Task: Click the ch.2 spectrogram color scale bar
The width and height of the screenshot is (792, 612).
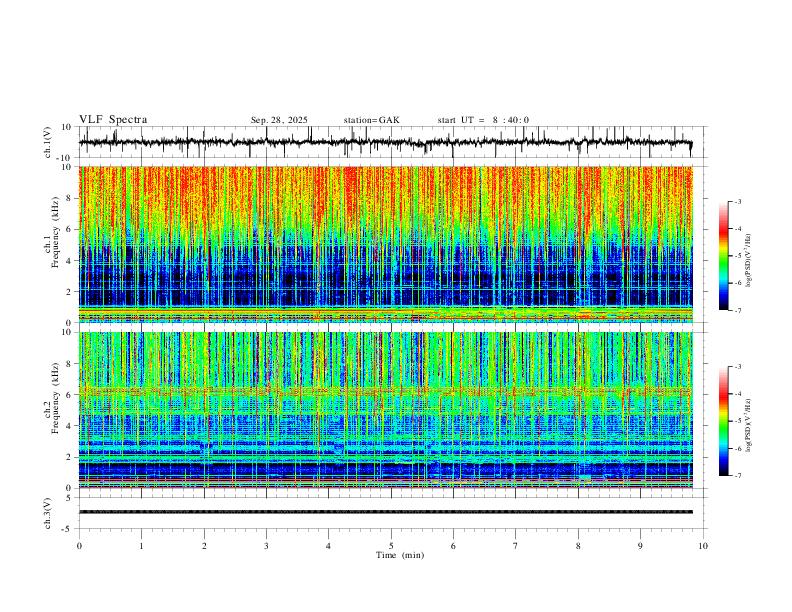Action: point(724,421)
